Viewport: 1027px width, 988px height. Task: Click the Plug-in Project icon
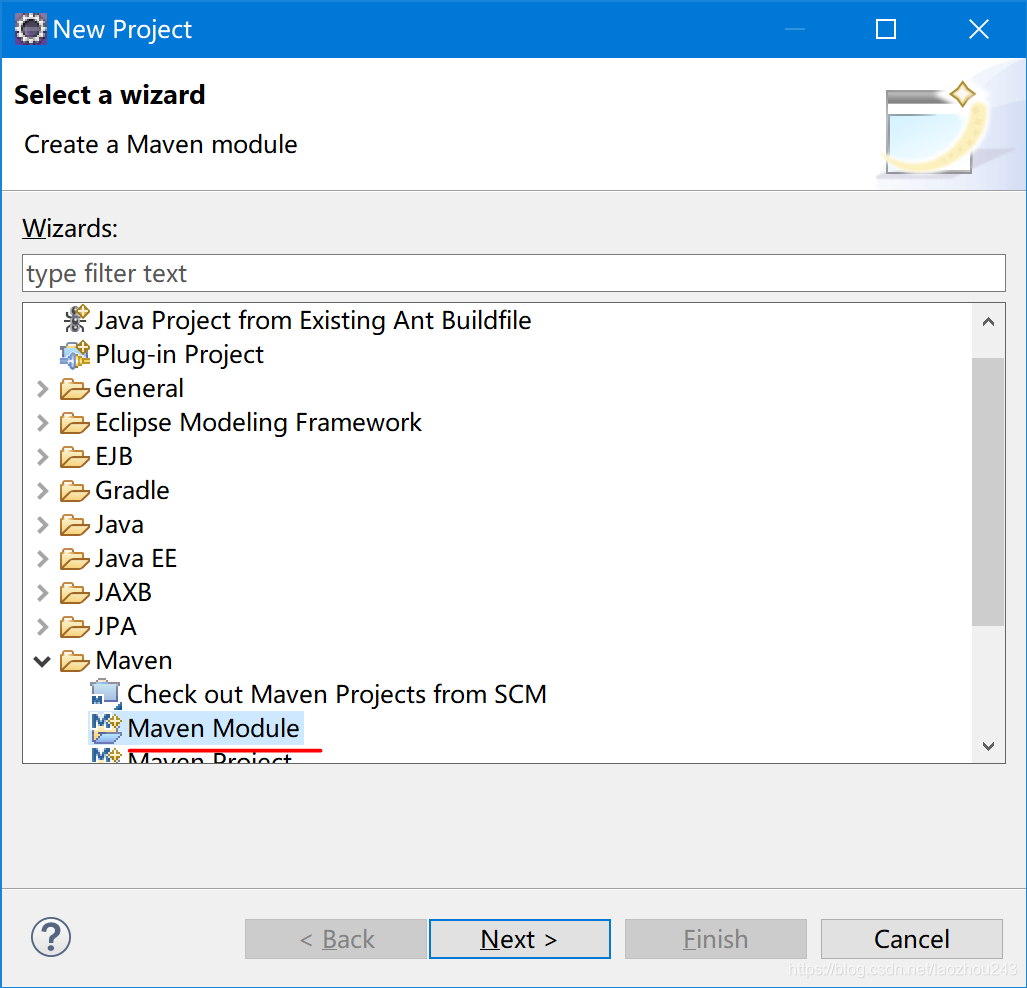(x=75, y=355)
